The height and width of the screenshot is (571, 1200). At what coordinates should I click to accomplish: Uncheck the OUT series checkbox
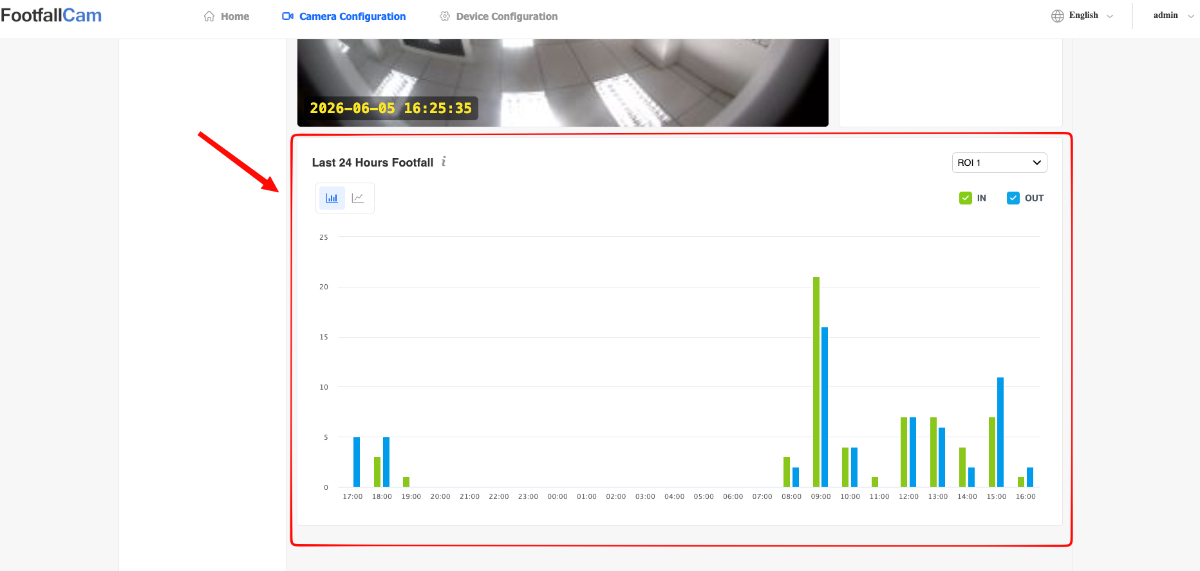[1013, 198]
